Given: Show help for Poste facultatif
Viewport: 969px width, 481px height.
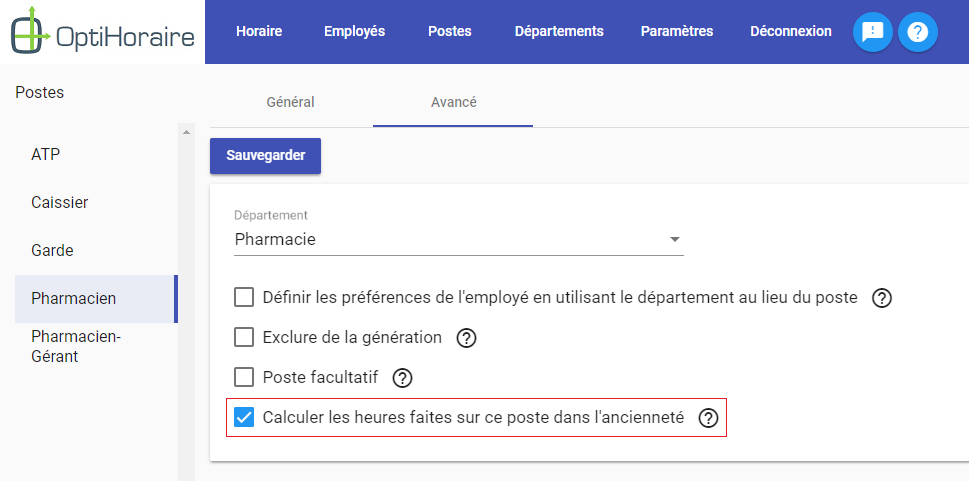Looking at the screenshot, I should (402, 378).
